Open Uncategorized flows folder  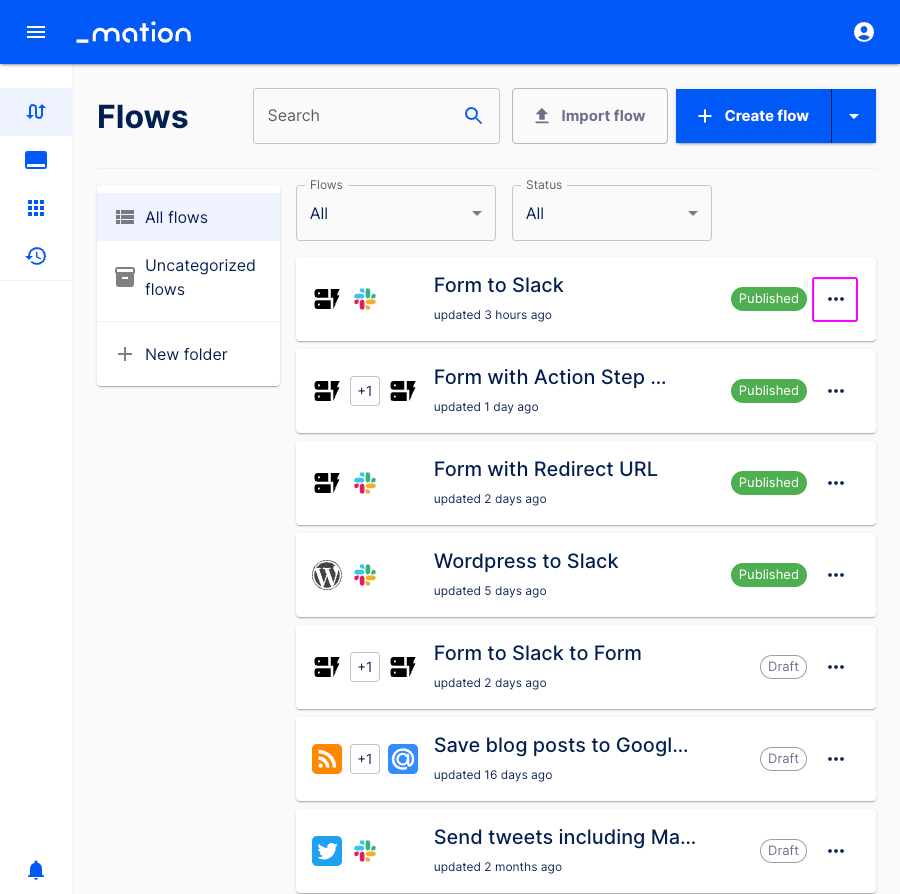(x=188, y=277)
